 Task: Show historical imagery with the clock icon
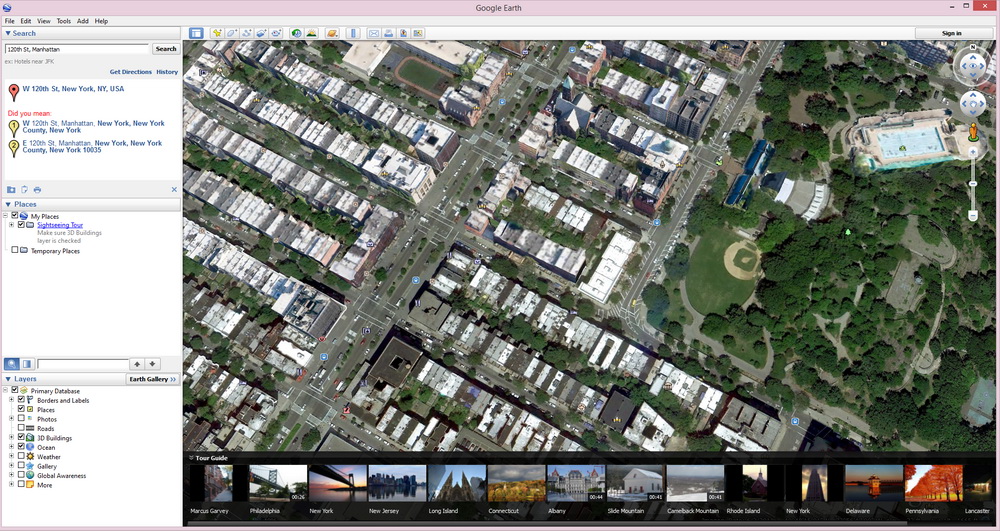296,33
